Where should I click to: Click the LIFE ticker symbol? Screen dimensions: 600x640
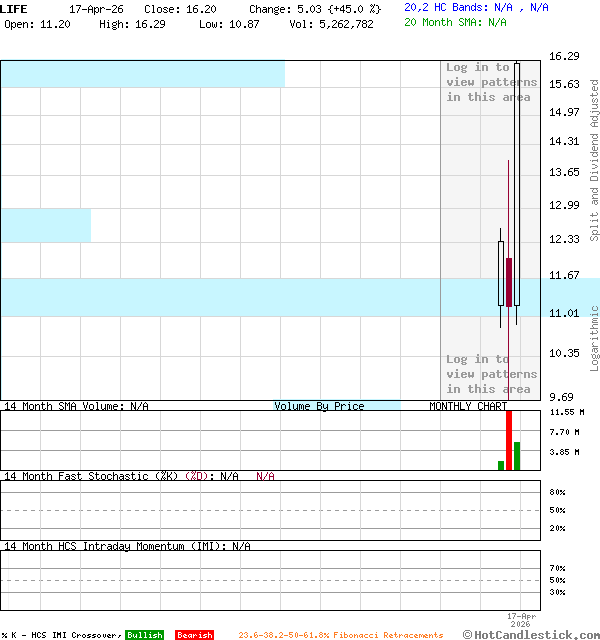pyautogui.click(x=15, y=8)
